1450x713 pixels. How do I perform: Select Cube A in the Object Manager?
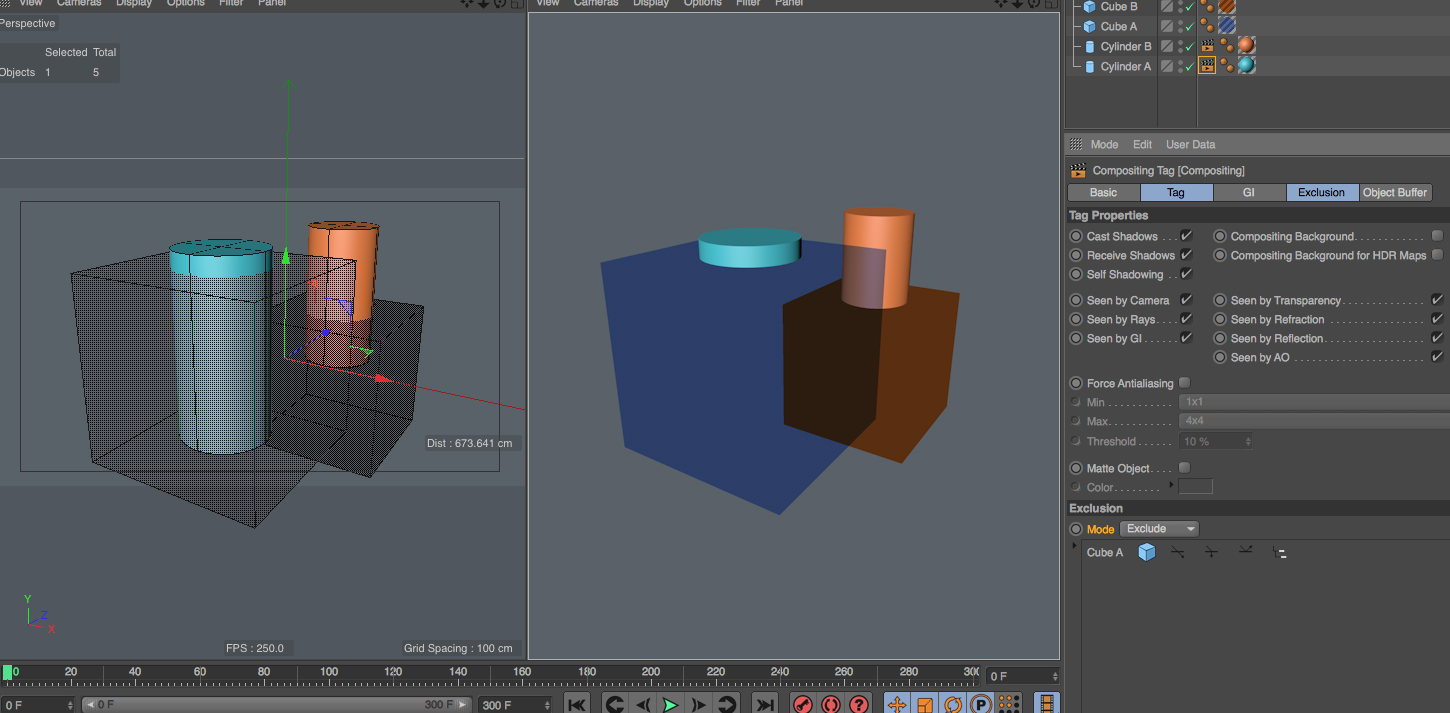click(x=1119, y=26)
